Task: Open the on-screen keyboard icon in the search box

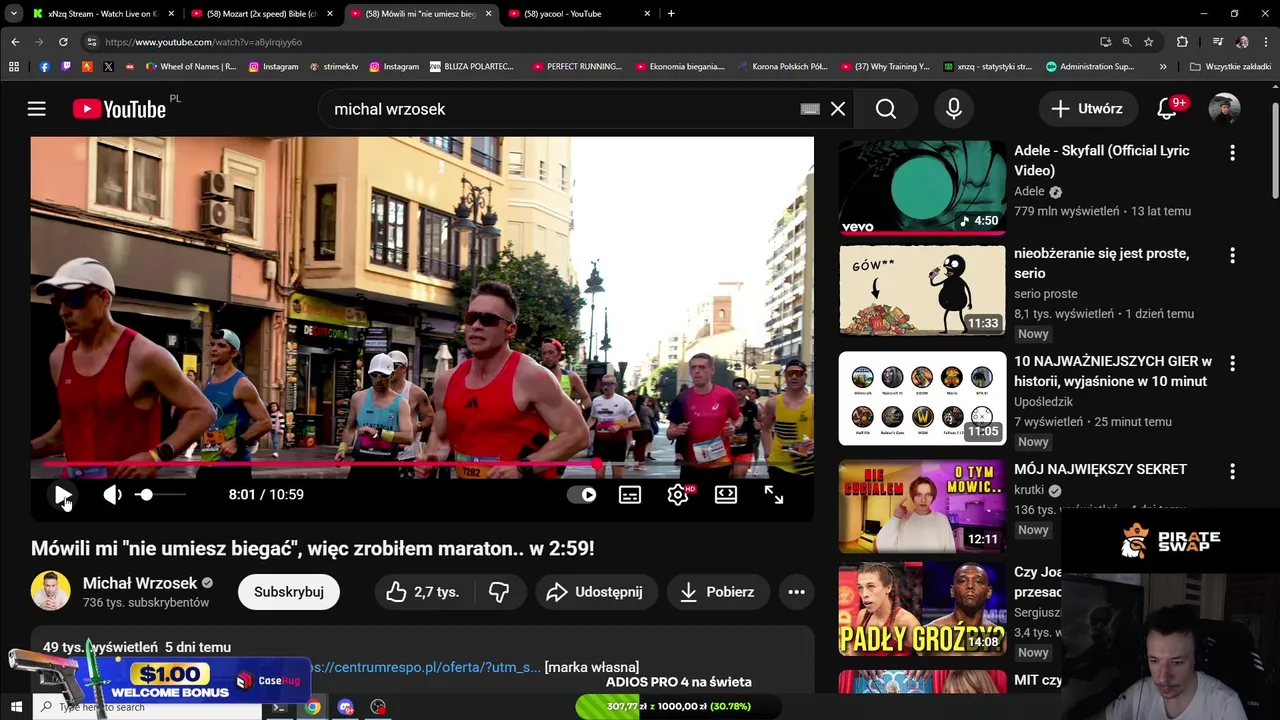Action: point(810,109)
